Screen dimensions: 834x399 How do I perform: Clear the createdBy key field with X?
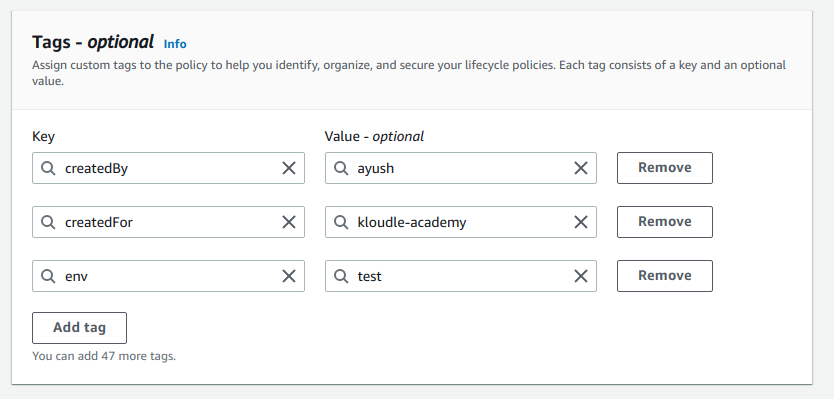pos(289,168)
